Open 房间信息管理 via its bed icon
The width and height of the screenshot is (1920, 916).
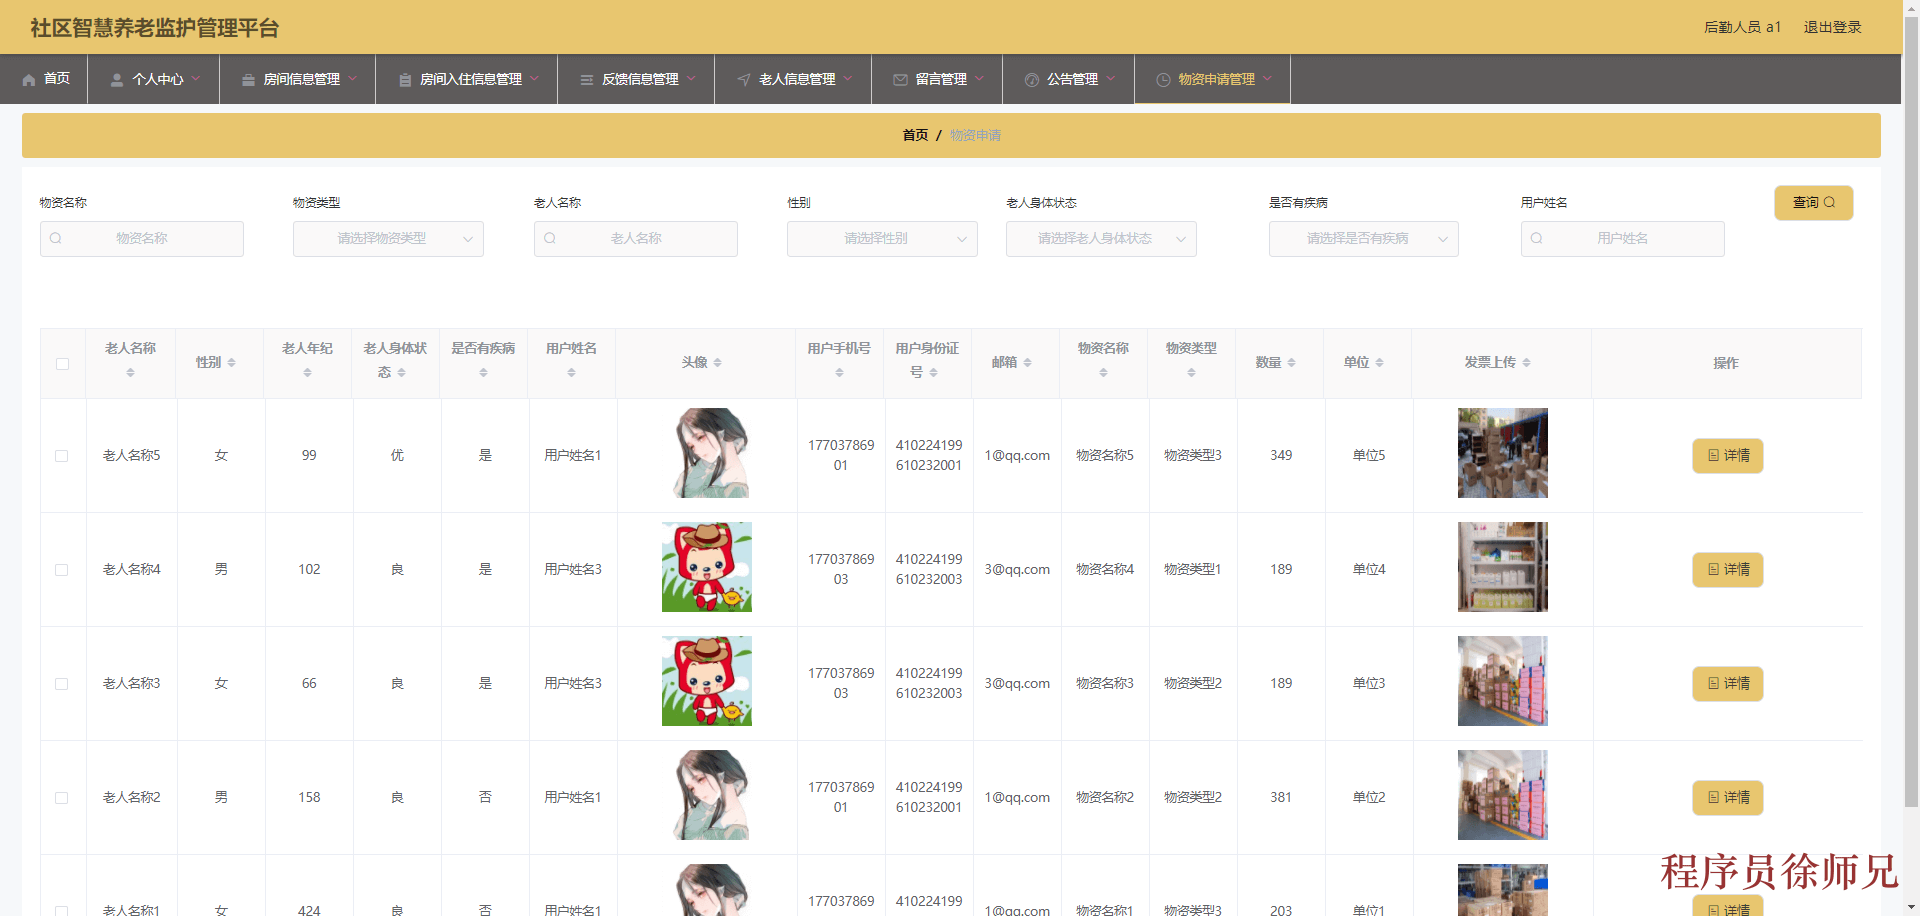coord(248,79)
